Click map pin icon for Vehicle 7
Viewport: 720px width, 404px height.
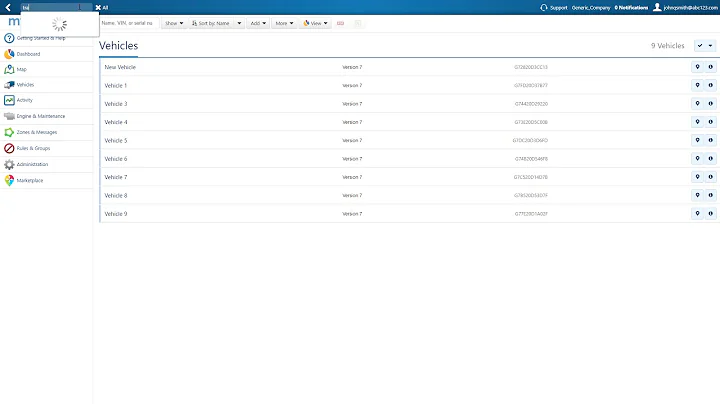(697, 177)
